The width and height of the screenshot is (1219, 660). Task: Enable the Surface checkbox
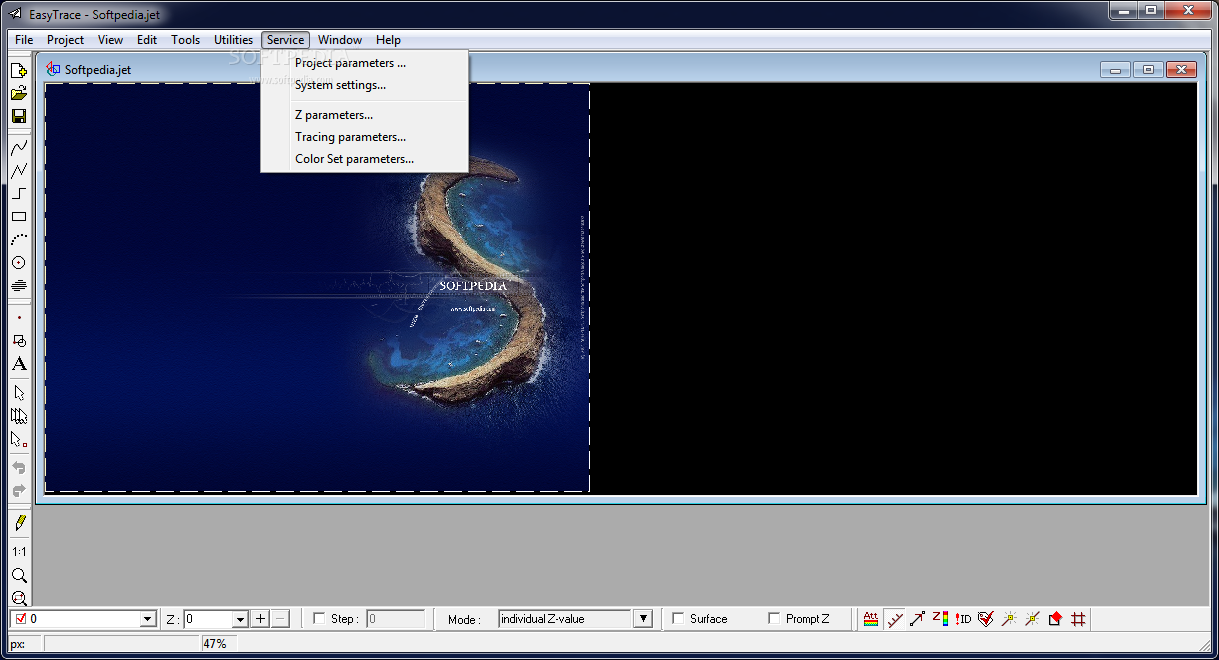678,619
